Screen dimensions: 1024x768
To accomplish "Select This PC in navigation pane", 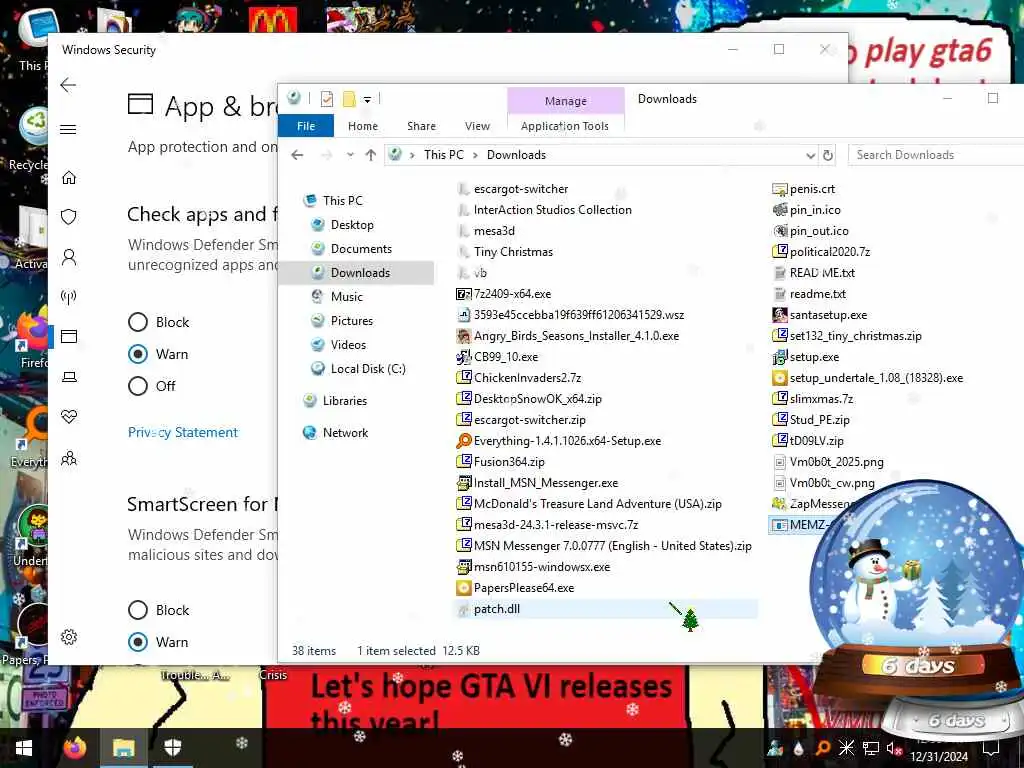I will click(x=342, y=200).
